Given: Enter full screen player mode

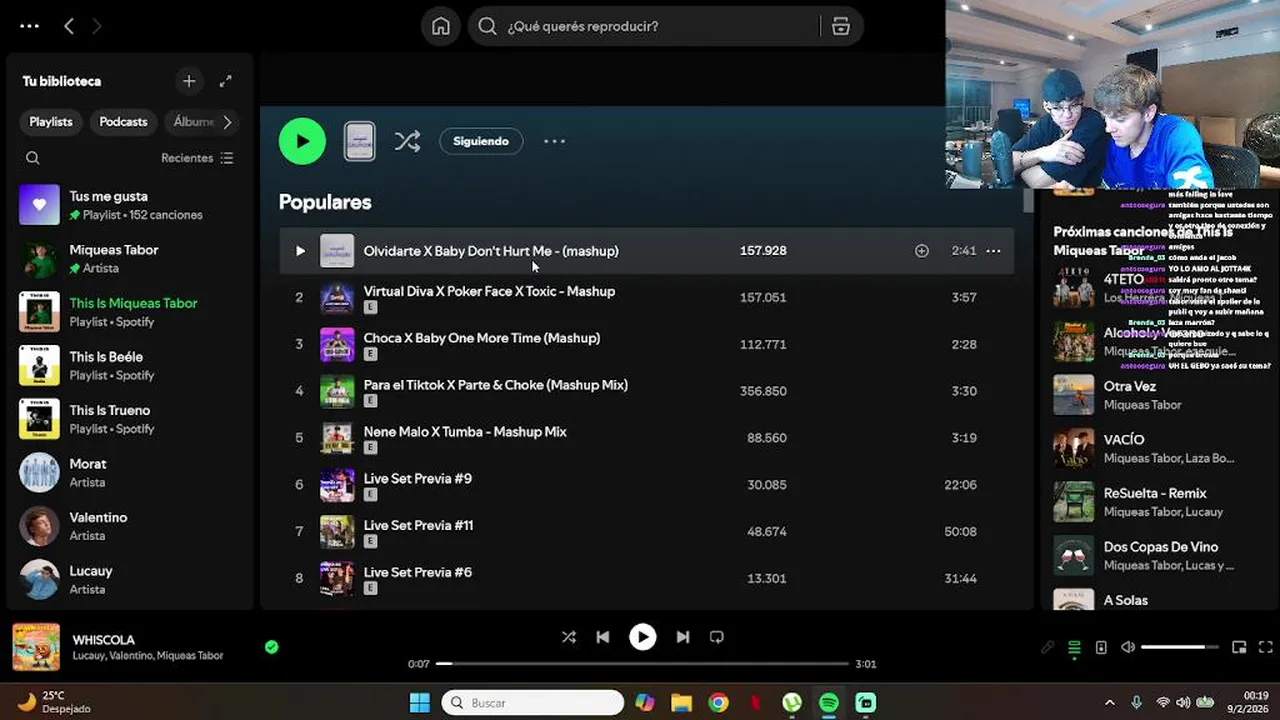Looking at the screenshot, I should coord(1265,647).
